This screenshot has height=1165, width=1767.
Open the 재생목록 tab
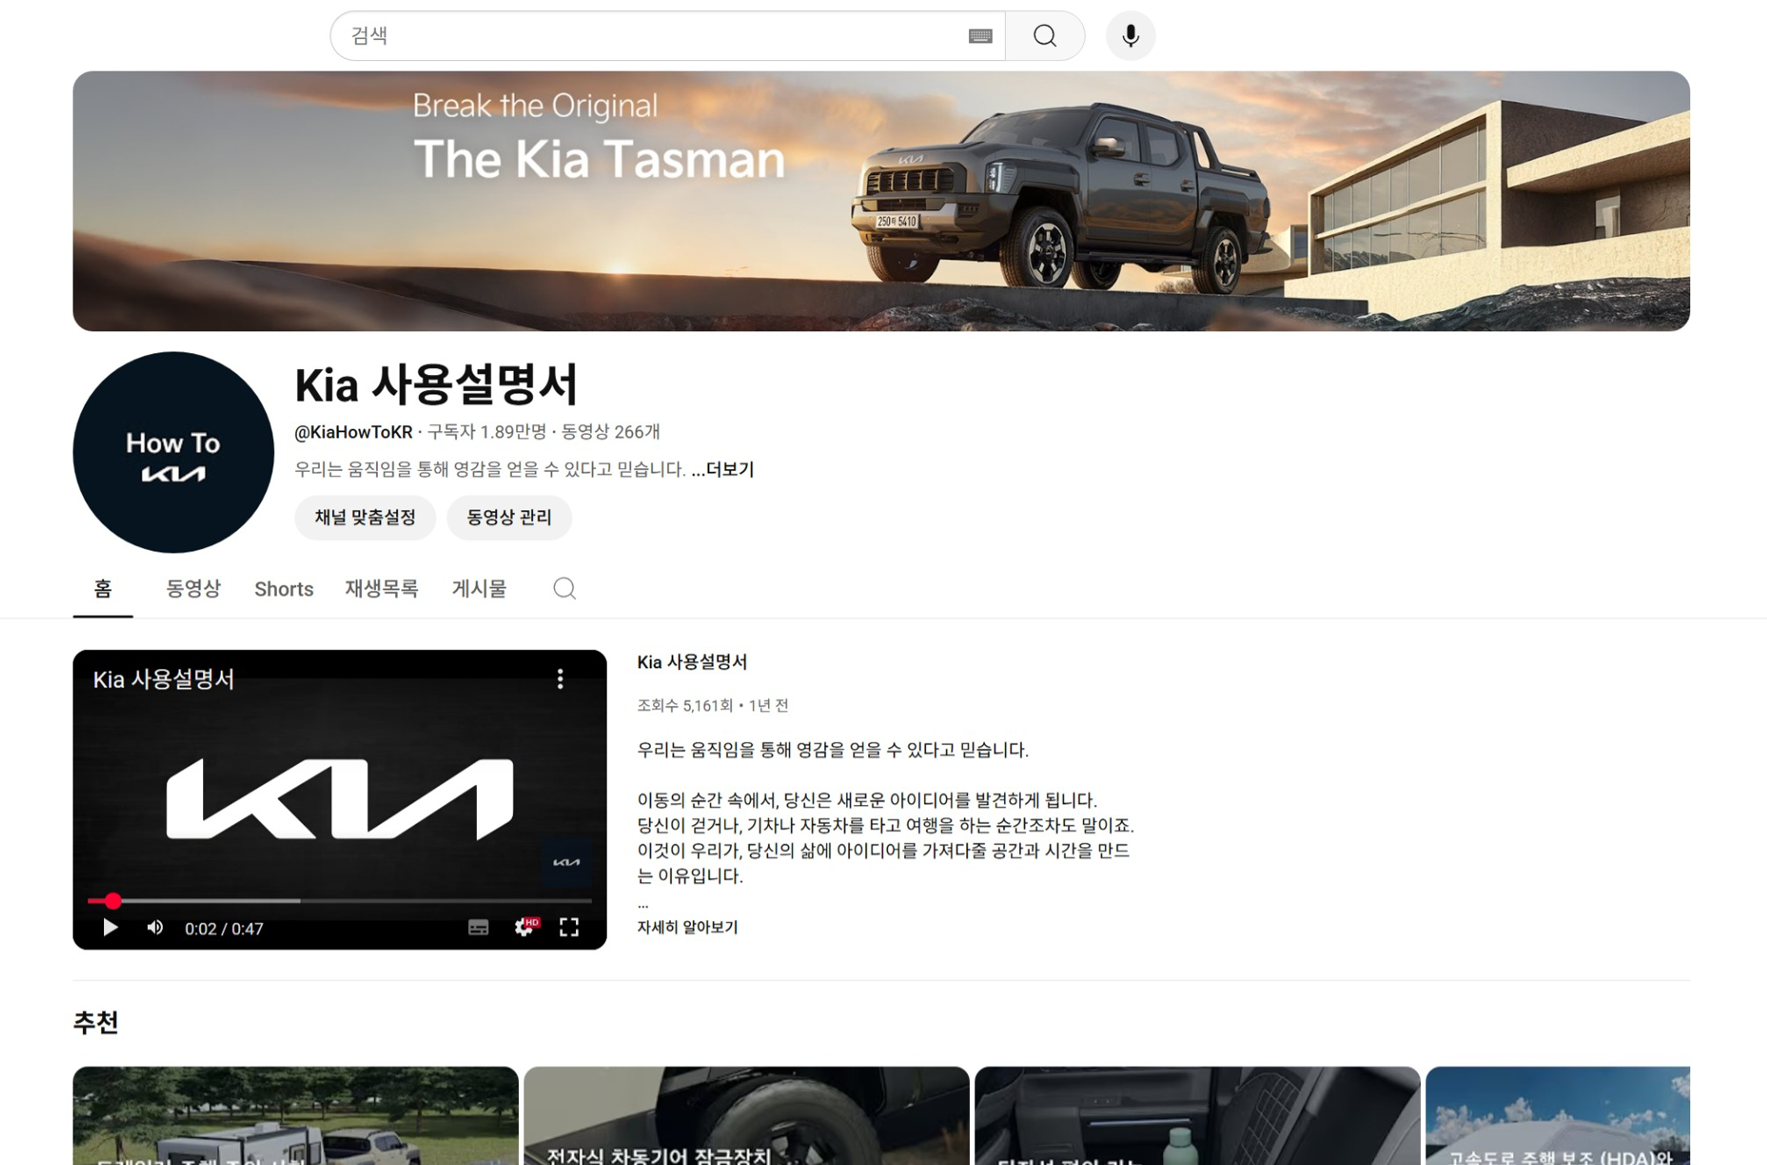(x=381, y=589)
